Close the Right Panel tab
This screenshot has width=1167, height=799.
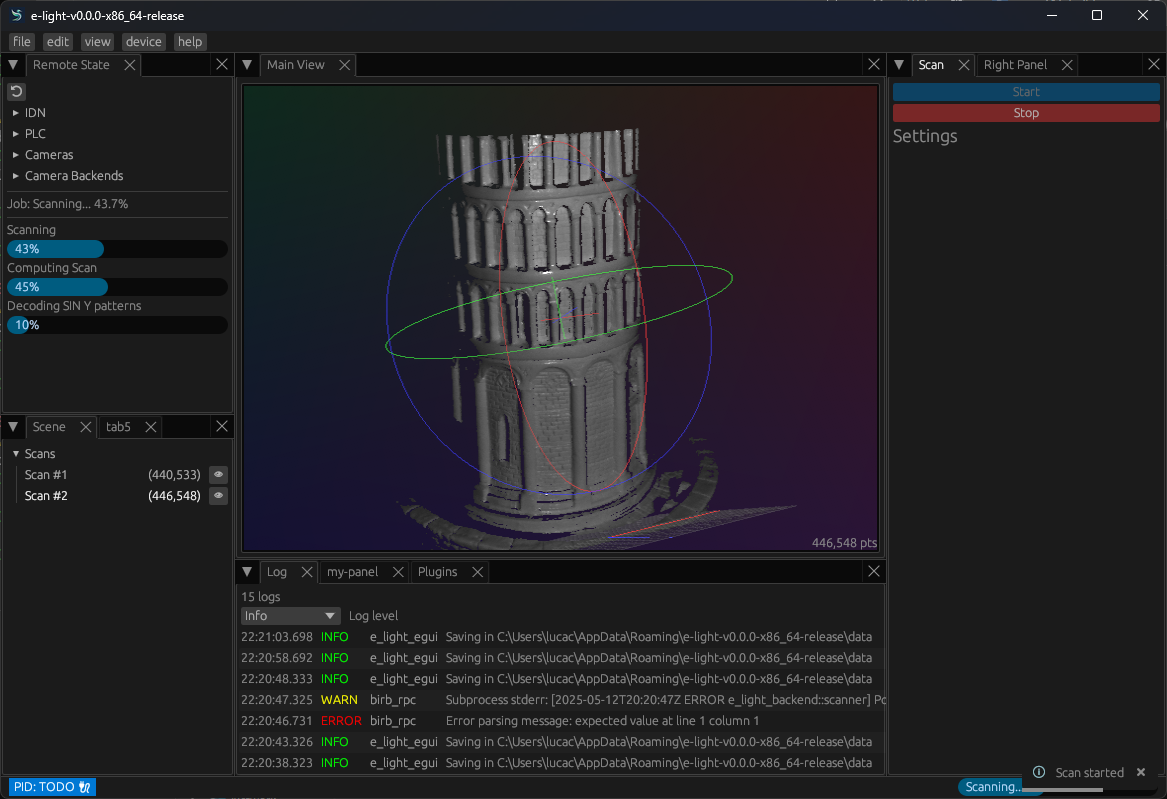tap(1067, 65)
